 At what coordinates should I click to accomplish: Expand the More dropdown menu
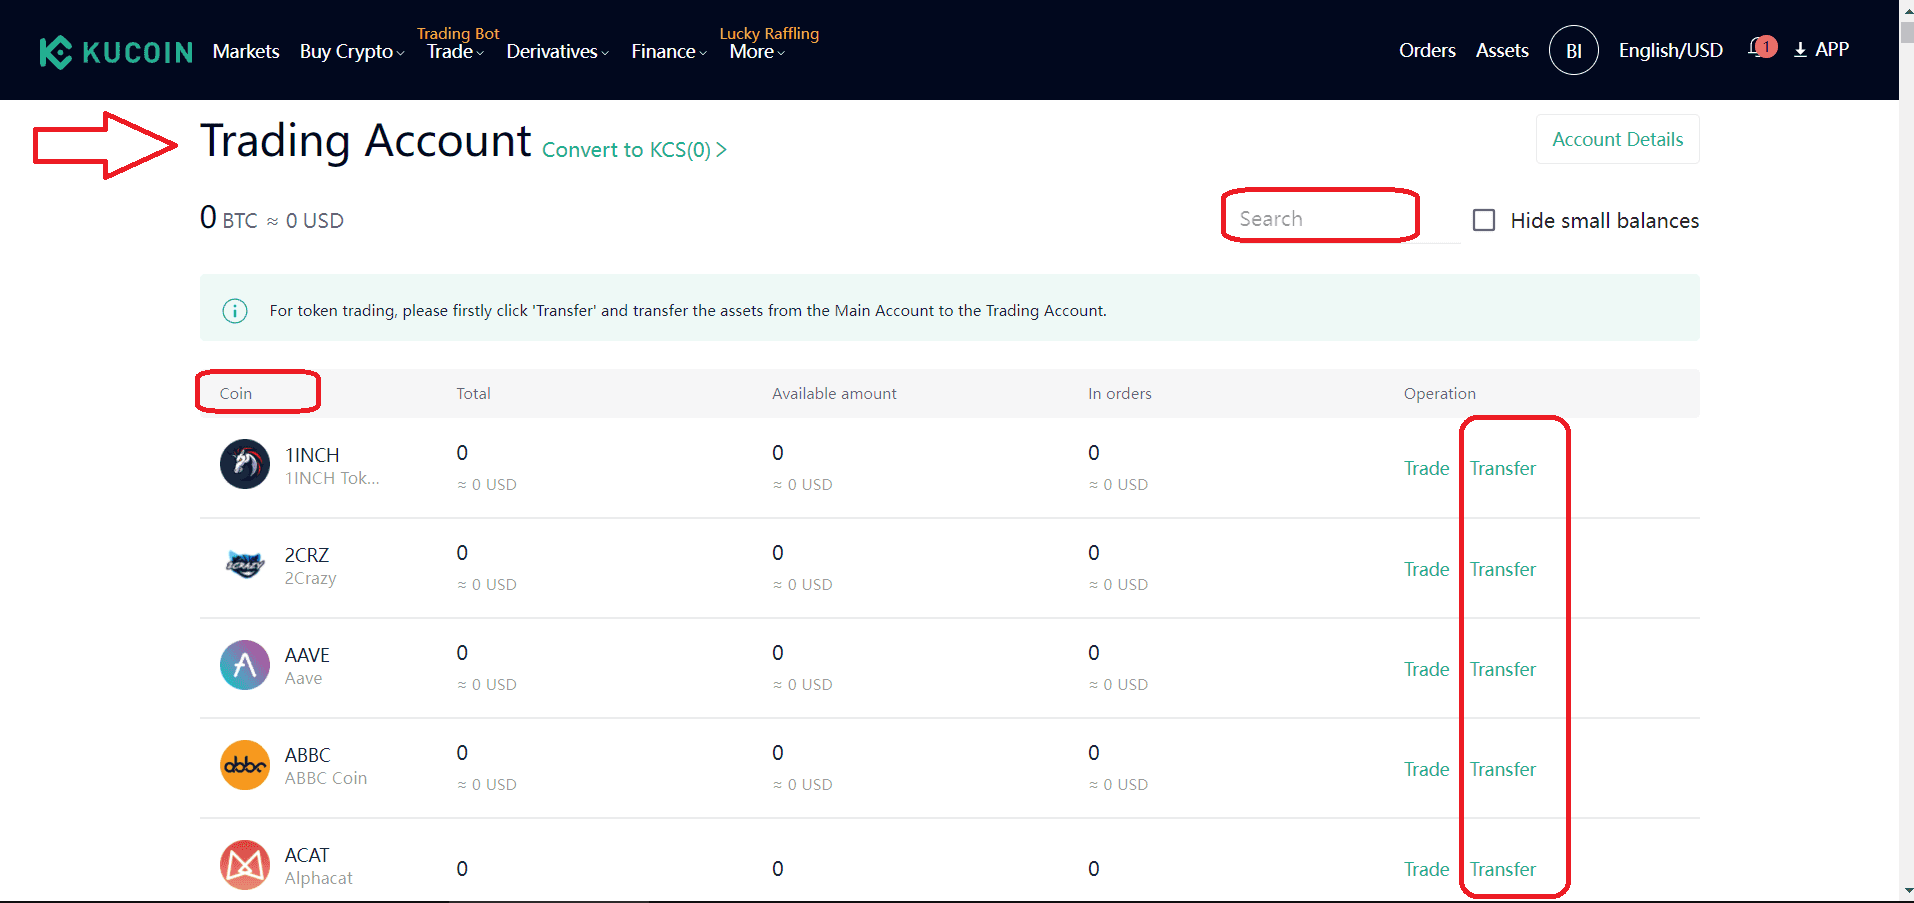[757, 51]
